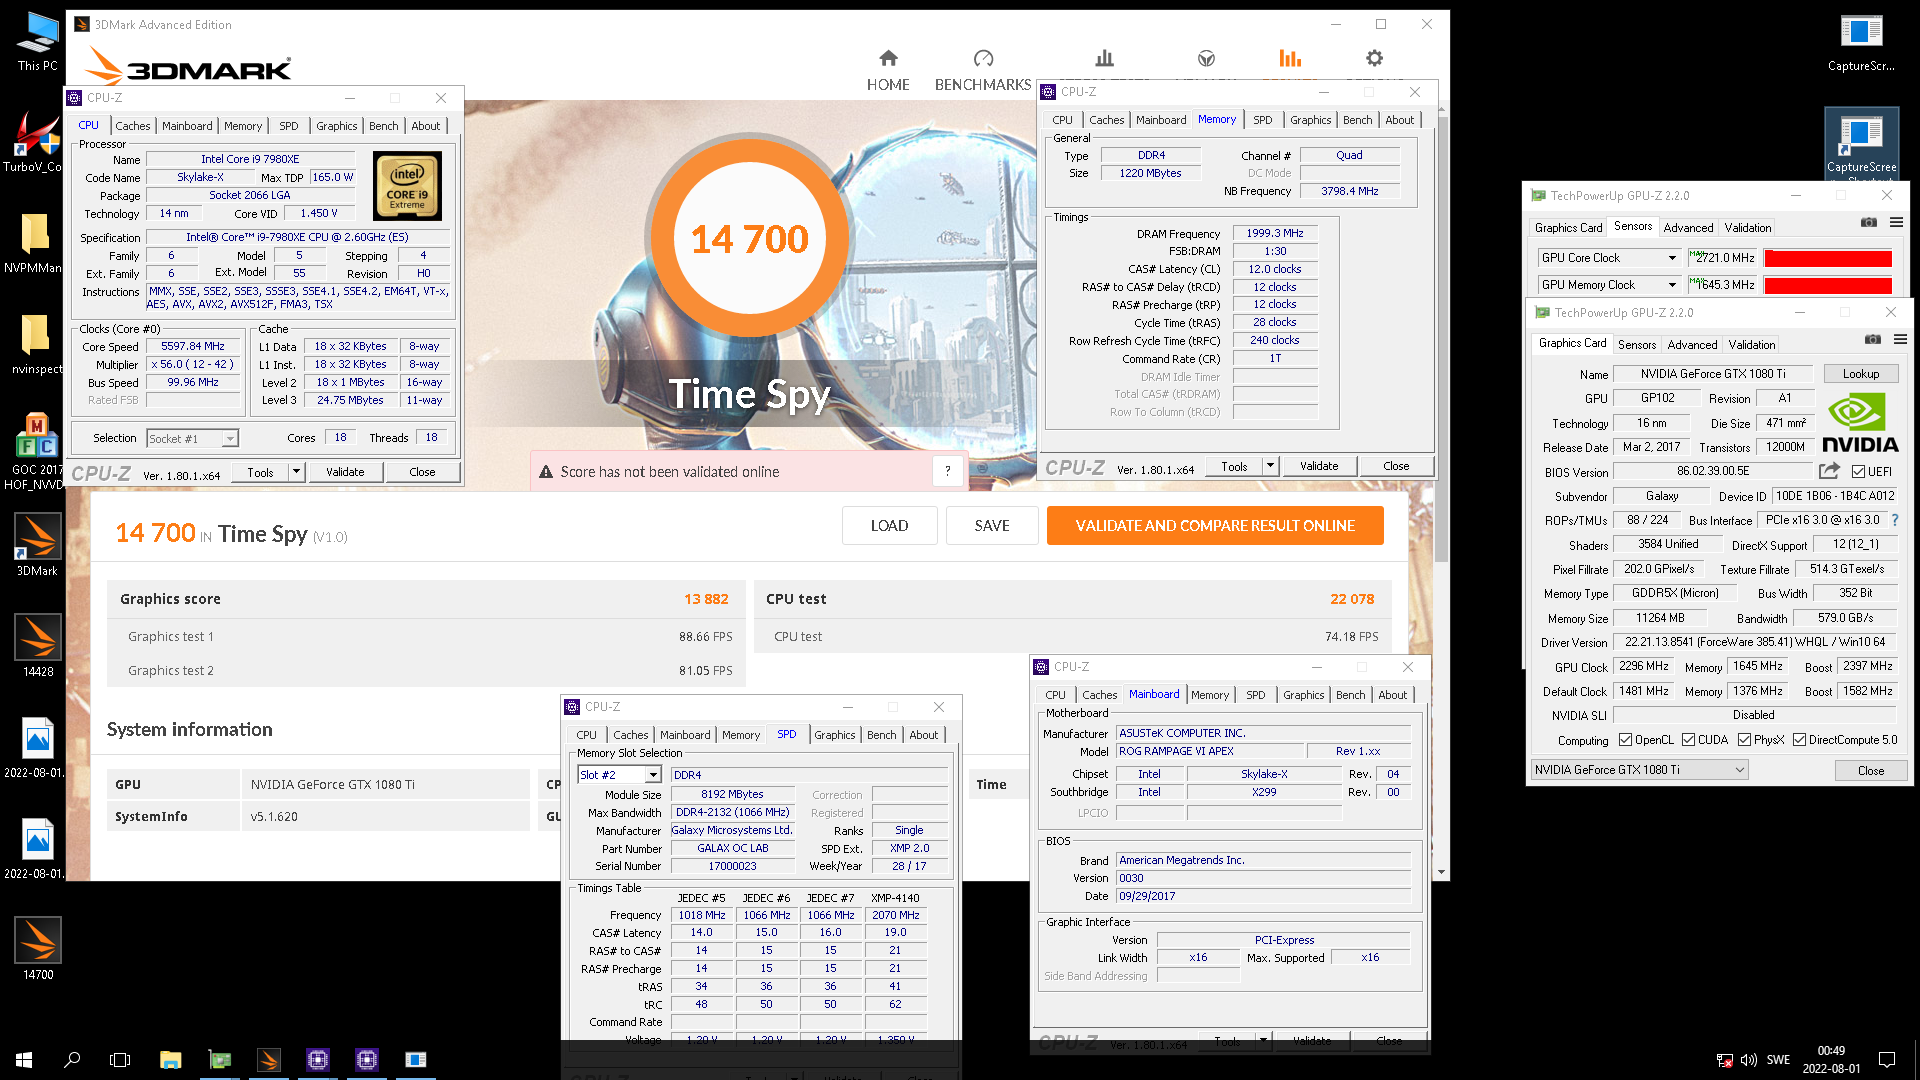Open the NVPMManager desktop folder
1920x1080 pixels.
click(x=35, y=243)
